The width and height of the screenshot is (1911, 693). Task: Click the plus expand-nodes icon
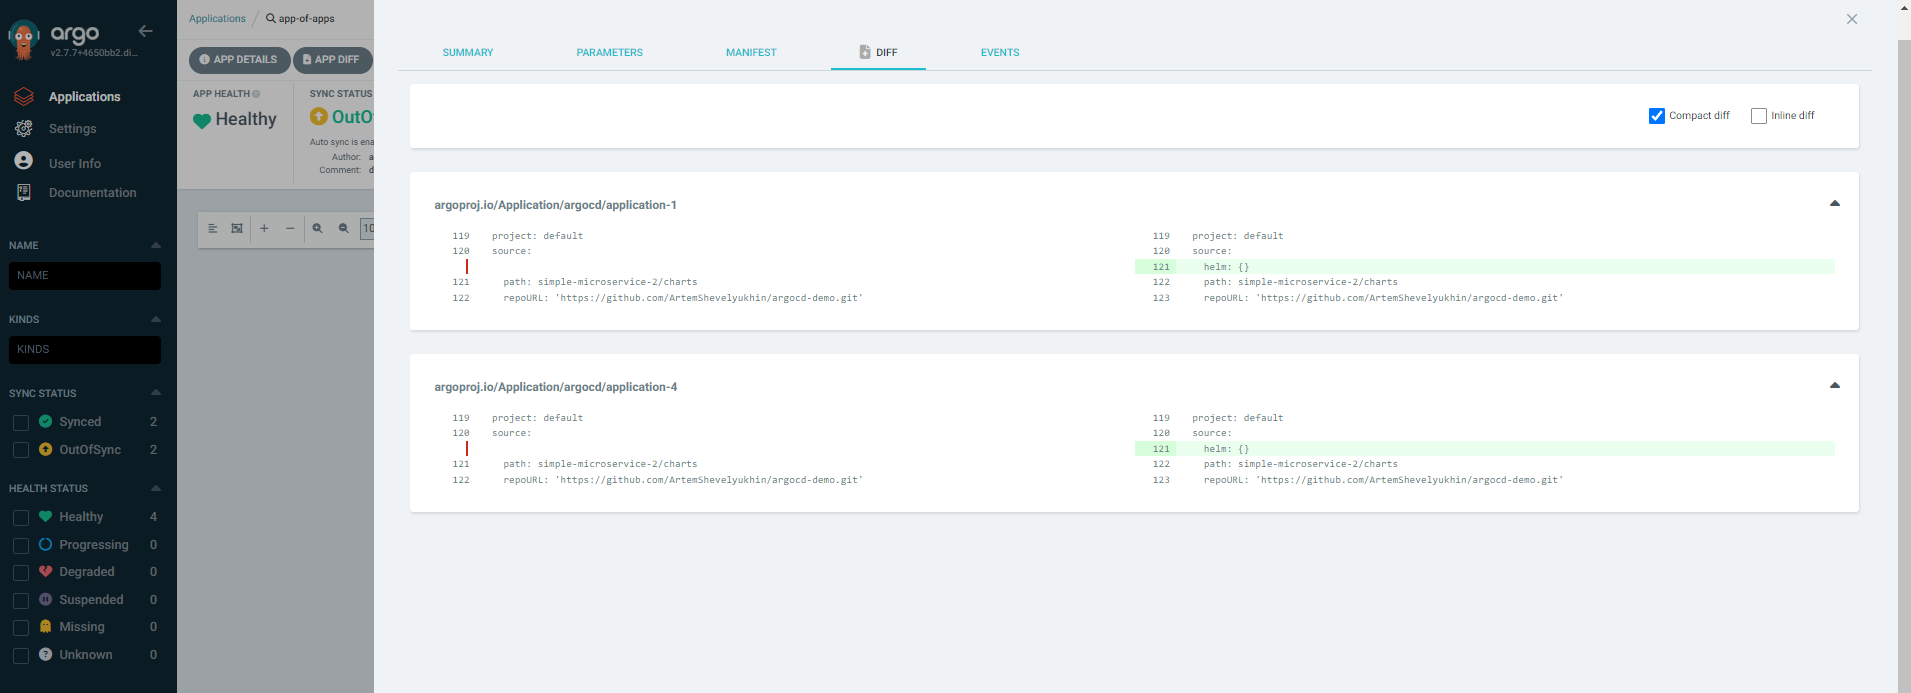[264, 229]
